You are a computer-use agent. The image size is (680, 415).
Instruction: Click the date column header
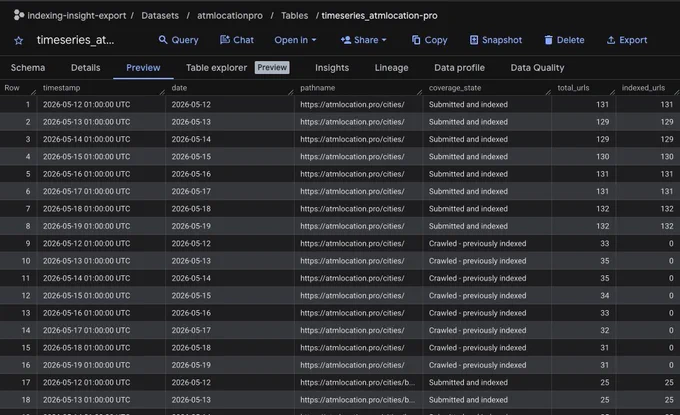179,88
